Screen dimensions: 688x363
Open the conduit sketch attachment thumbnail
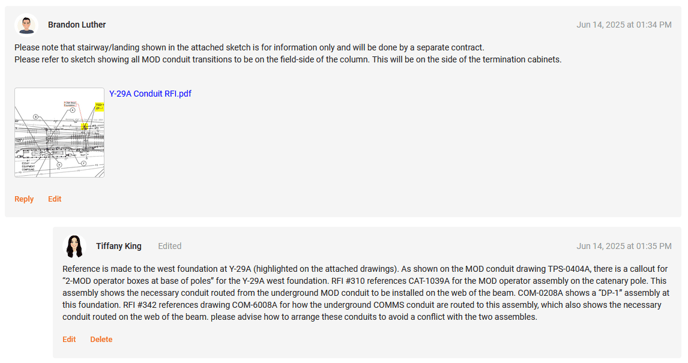(x=59, y=132)
